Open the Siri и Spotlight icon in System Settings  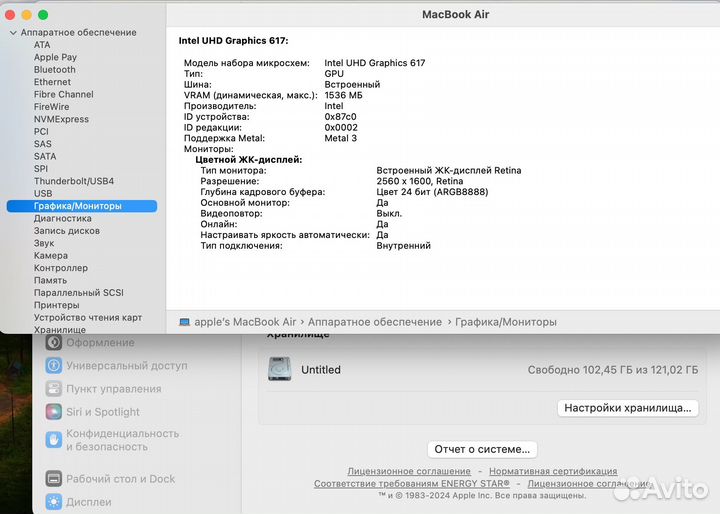(54, 412)
